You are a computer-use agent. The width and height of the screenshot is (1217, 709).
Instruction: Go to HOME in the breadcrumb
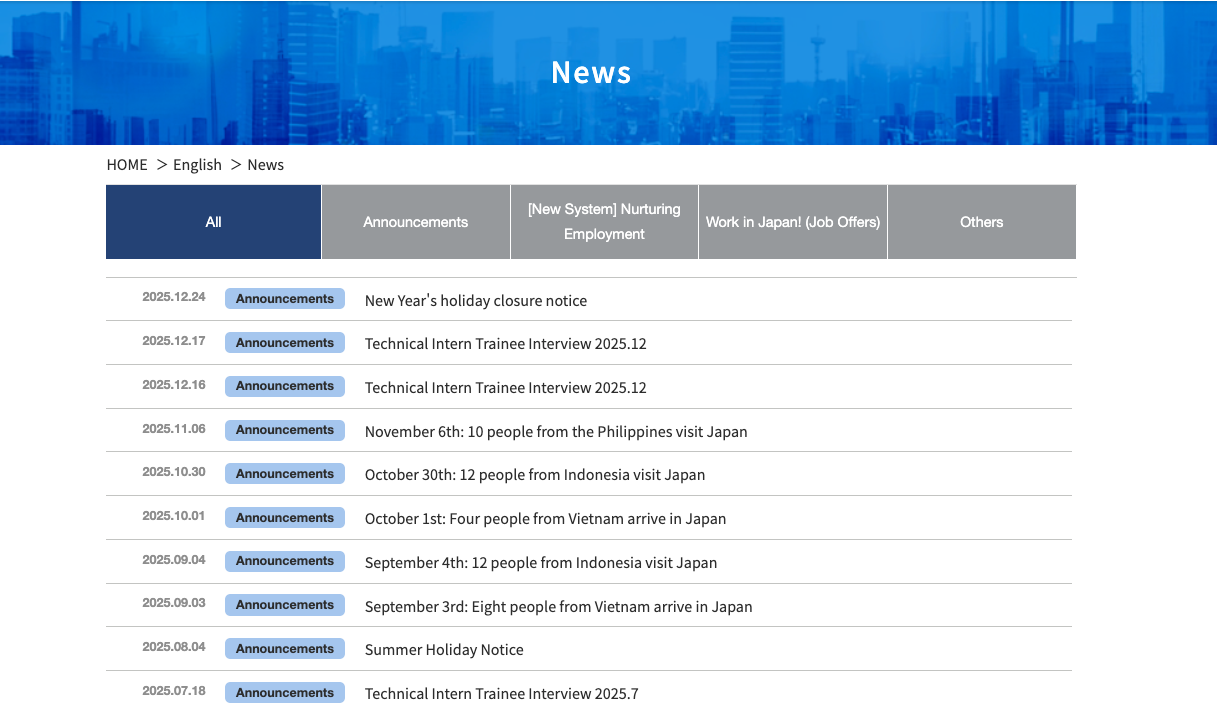127,165
